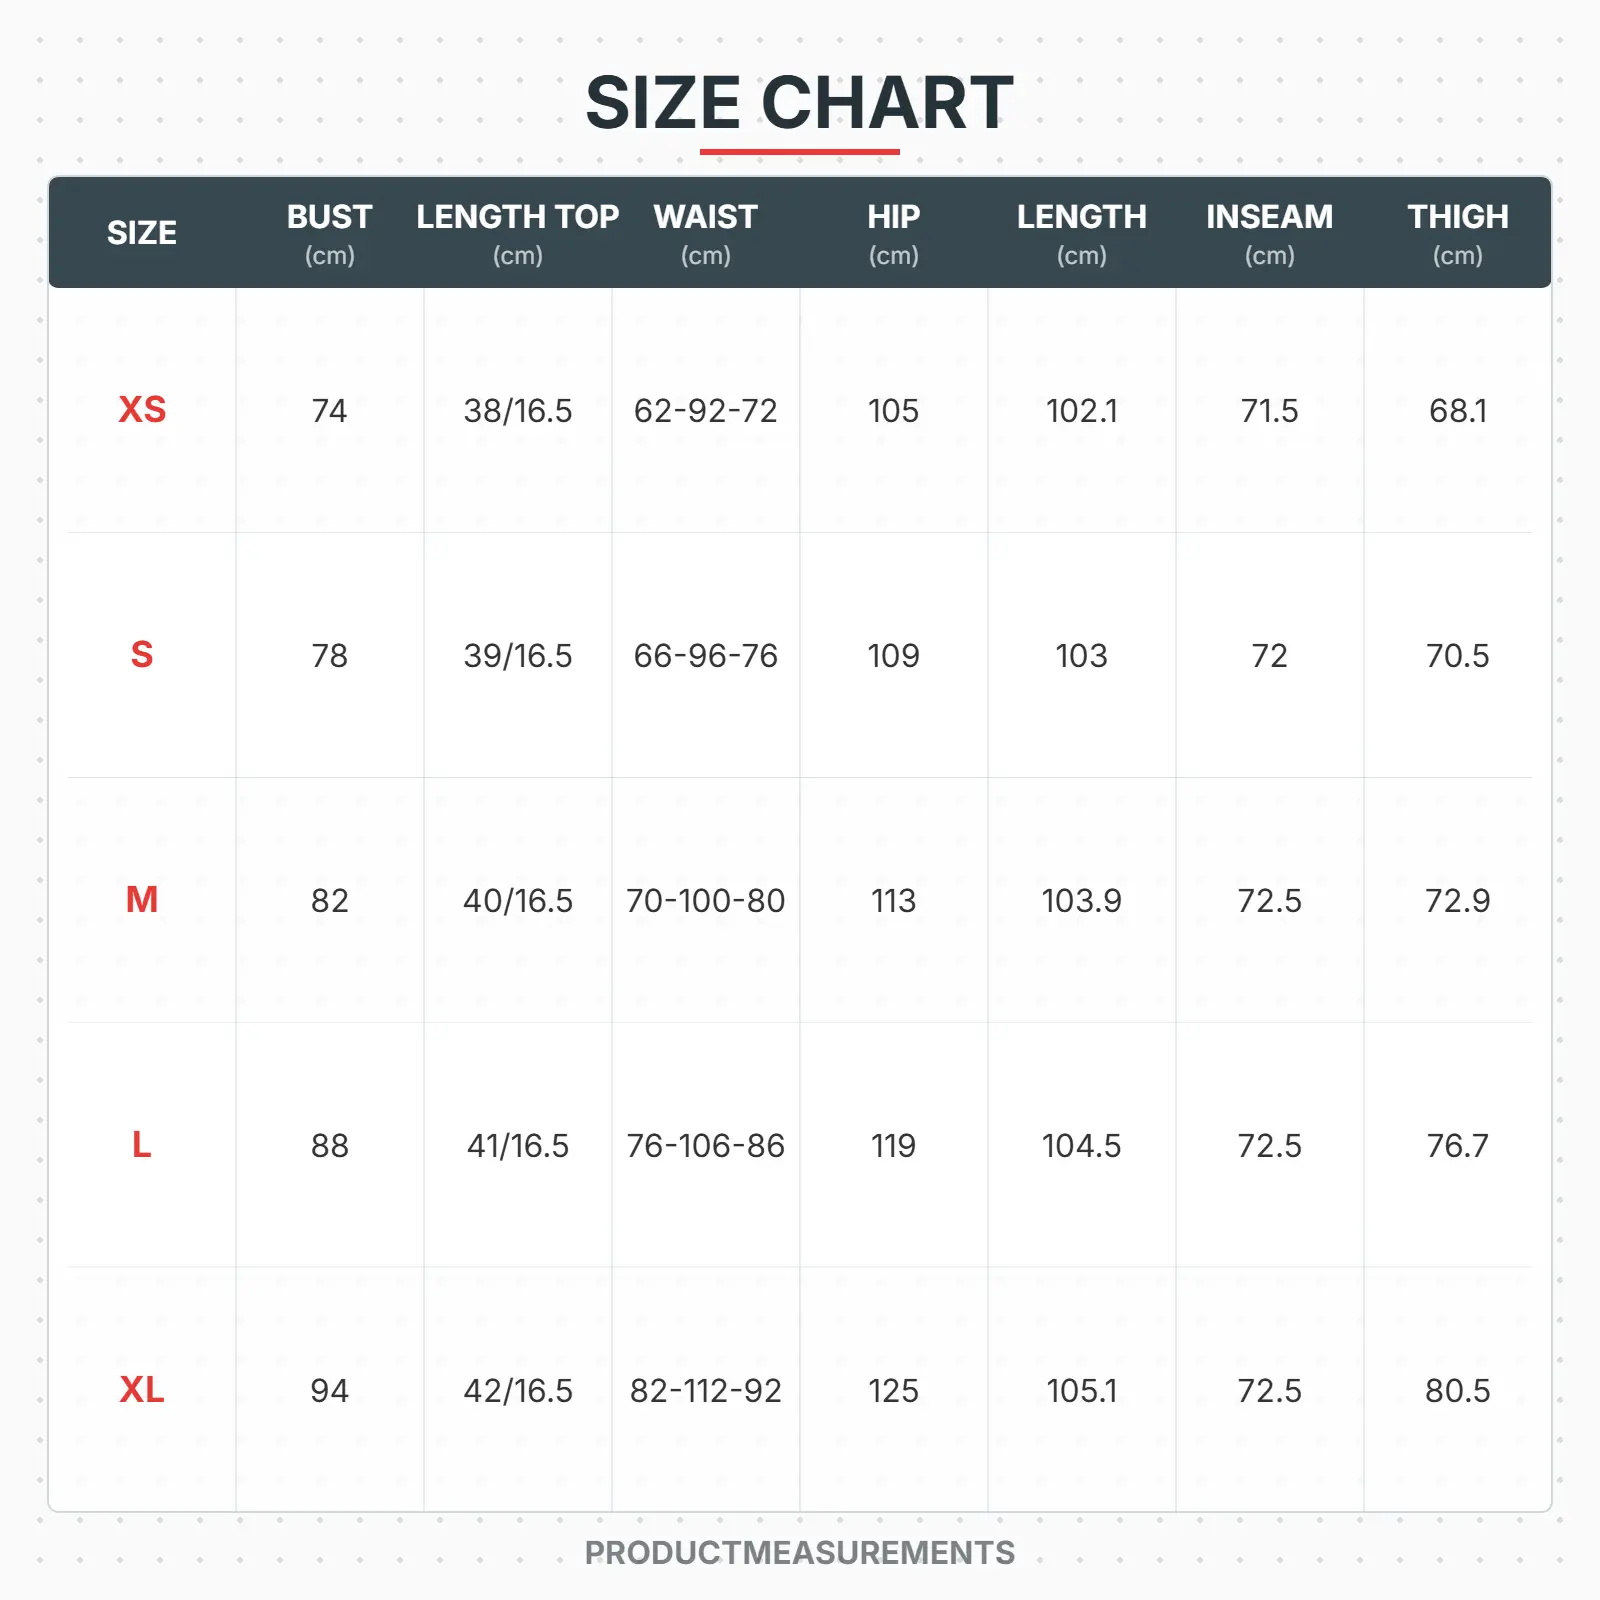
Task: Click the XS bust value 74
Action: [x=329, y=410]
